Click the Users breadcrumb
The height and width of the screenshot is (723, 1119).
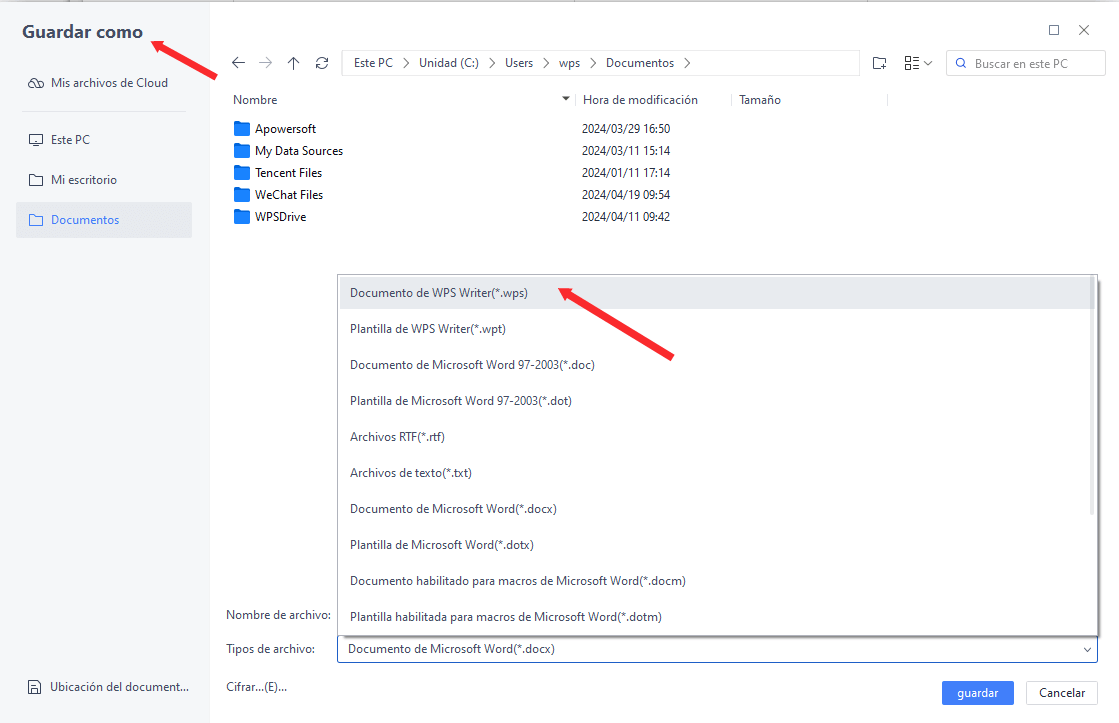point(519,63)
